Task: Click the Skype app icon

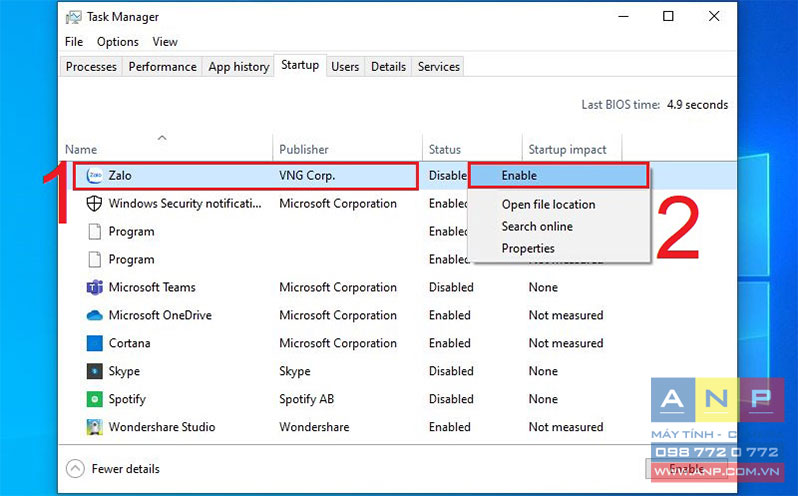Action: 94,371
